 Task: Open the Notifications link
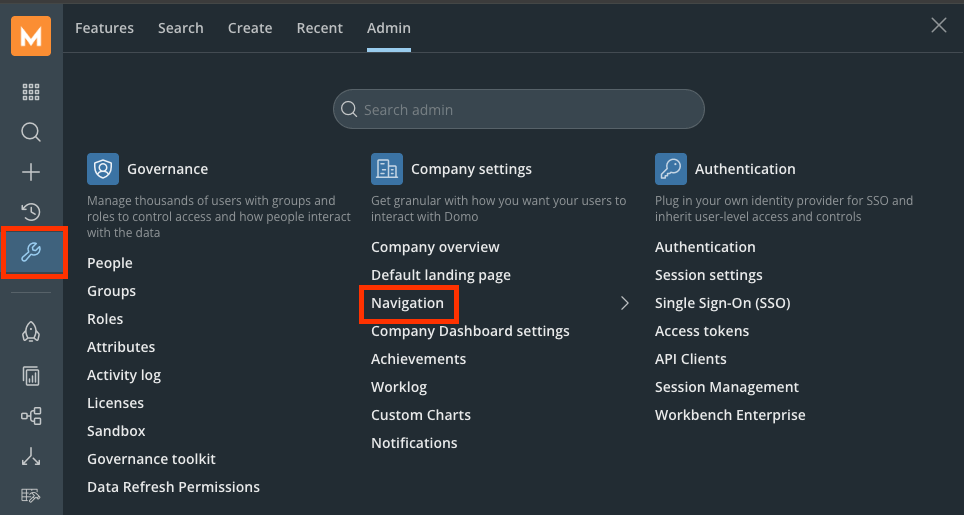[x=414, y=443]
